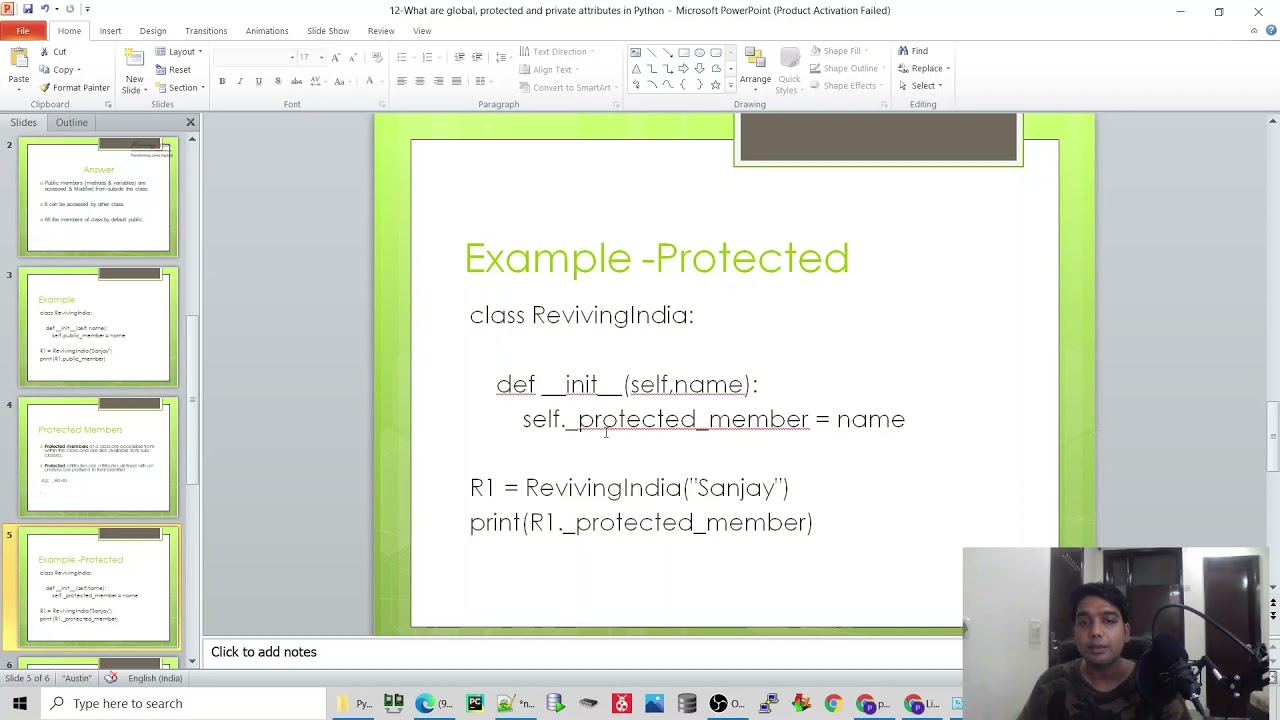Cut the selected content
Screen dimensions: 1280x720
53,51
